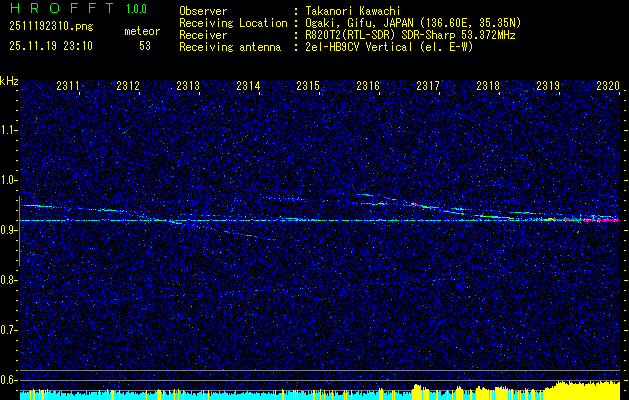This screenshot has height=400, width=629.
Task: Click the 2311 time marker
Action: (68, 86)
